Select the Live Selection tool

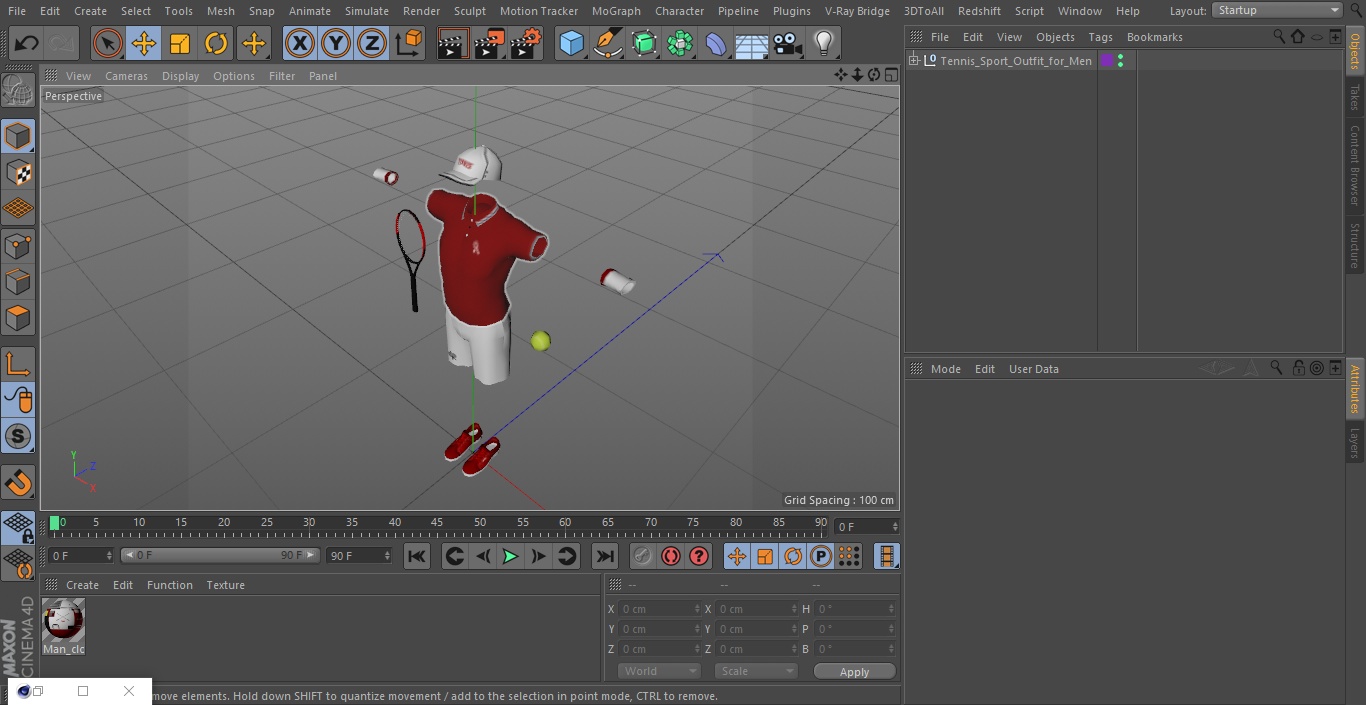click(x=107, y=43)
